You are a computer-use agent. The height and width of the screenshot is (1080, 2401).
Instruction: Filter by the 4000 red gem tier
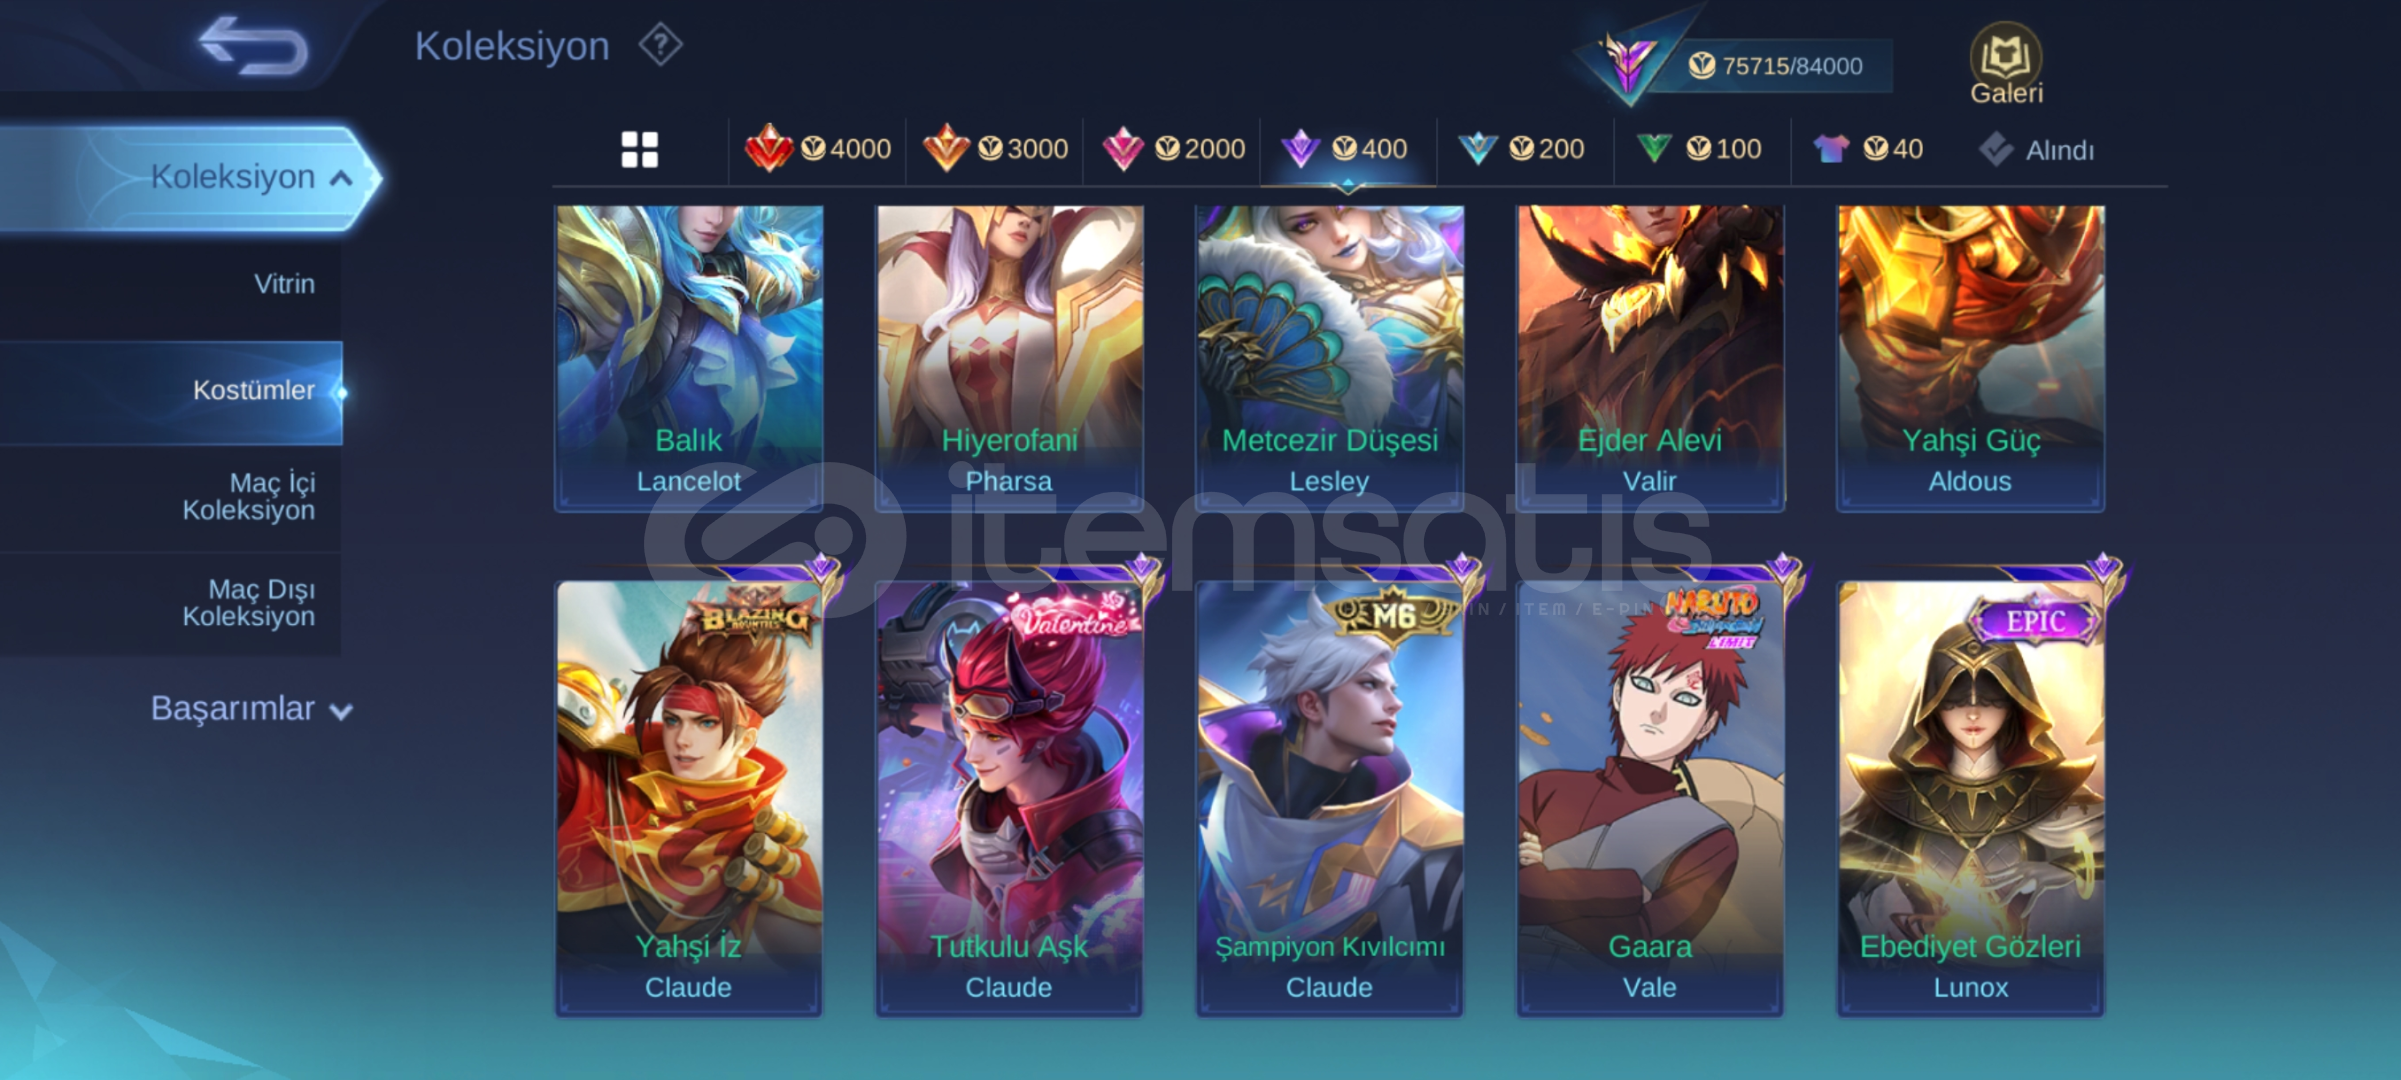818,149
